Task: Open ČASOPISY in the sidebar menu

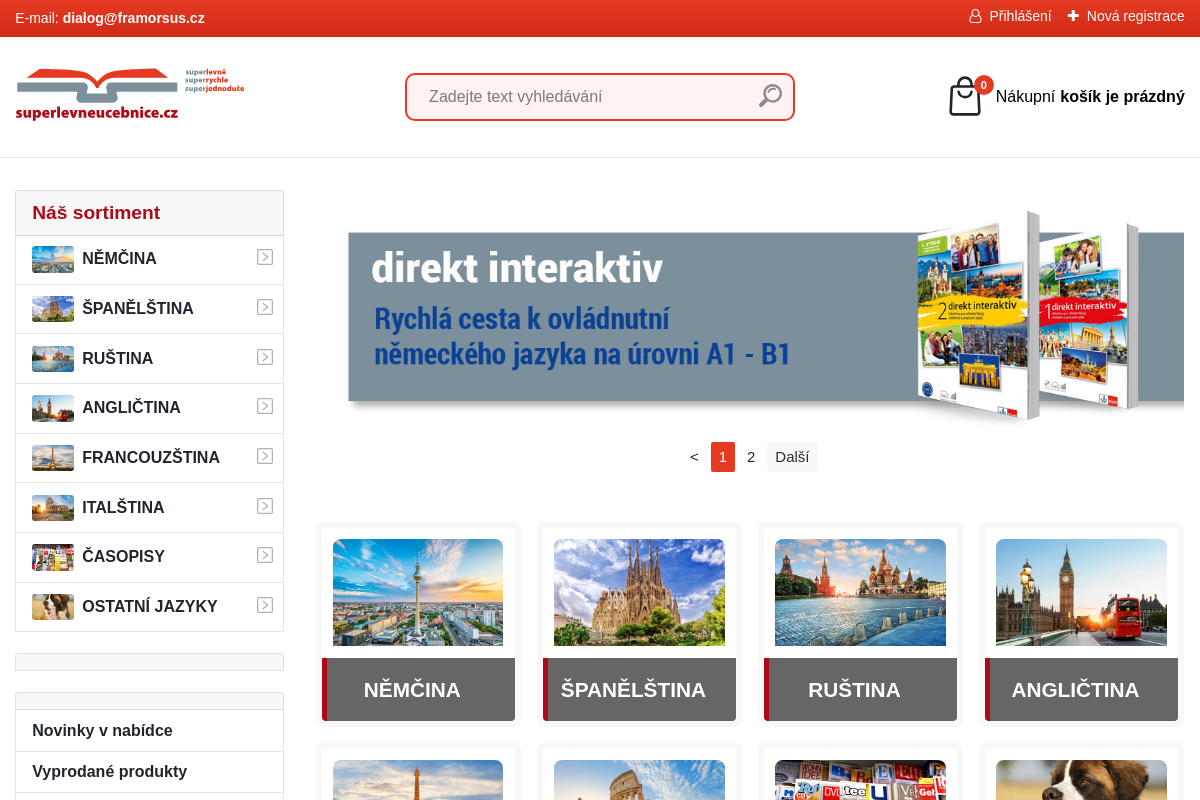Action: pos(123,557)
